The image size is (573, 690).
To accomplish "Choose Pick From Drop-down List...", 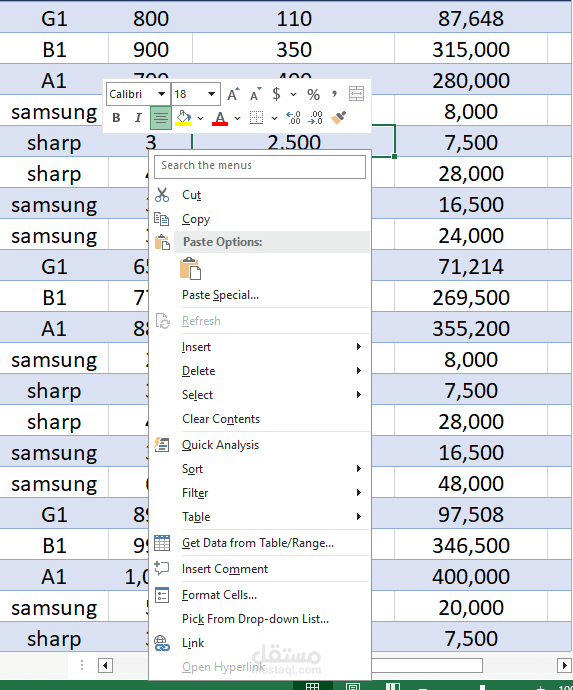I will coord(260,619).
